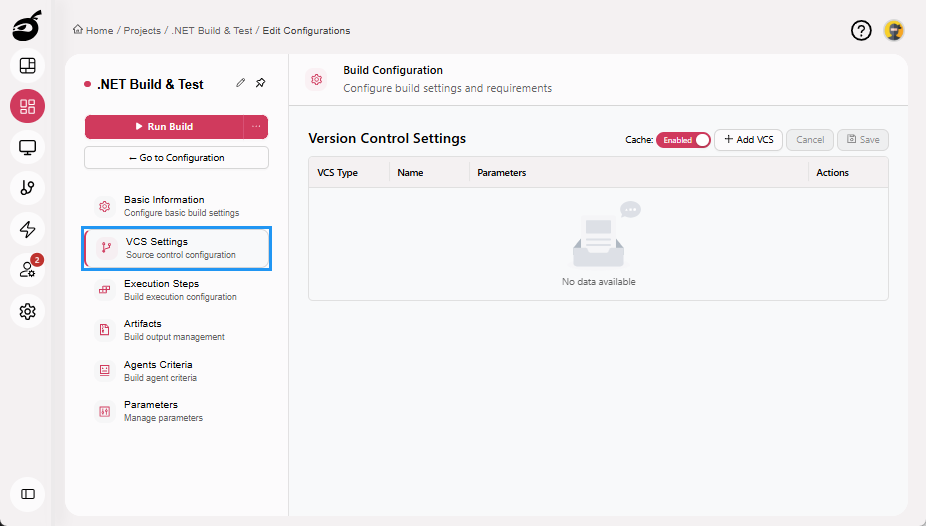Switch to Execution Steps section

177,290
